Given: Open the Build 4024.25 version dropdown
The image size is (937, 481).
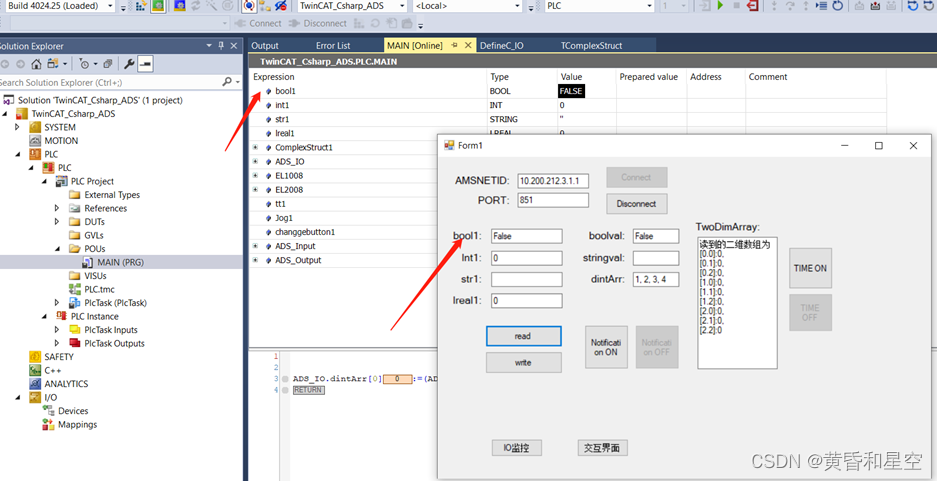Looking at the screenshot, I should click(x=109, y=6).
